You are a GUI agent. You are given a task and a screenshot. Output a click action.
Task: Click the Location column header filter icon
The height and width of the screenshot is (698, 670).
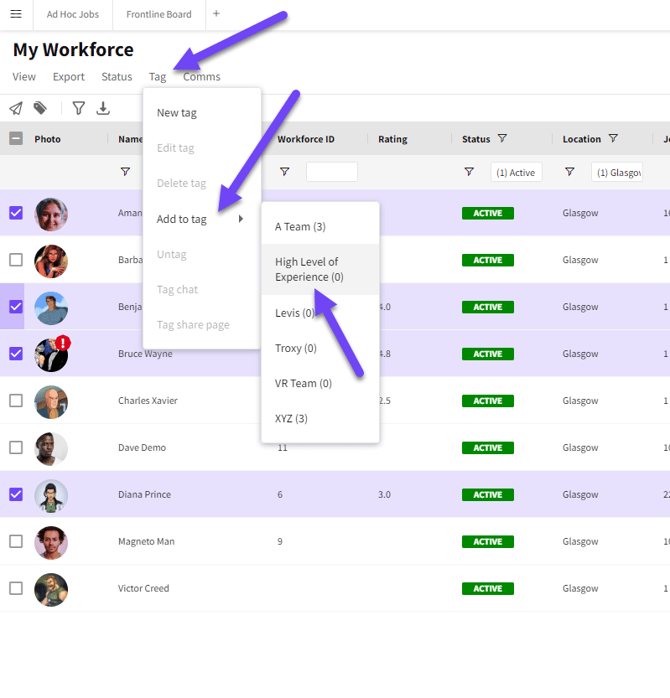point(613,138)
